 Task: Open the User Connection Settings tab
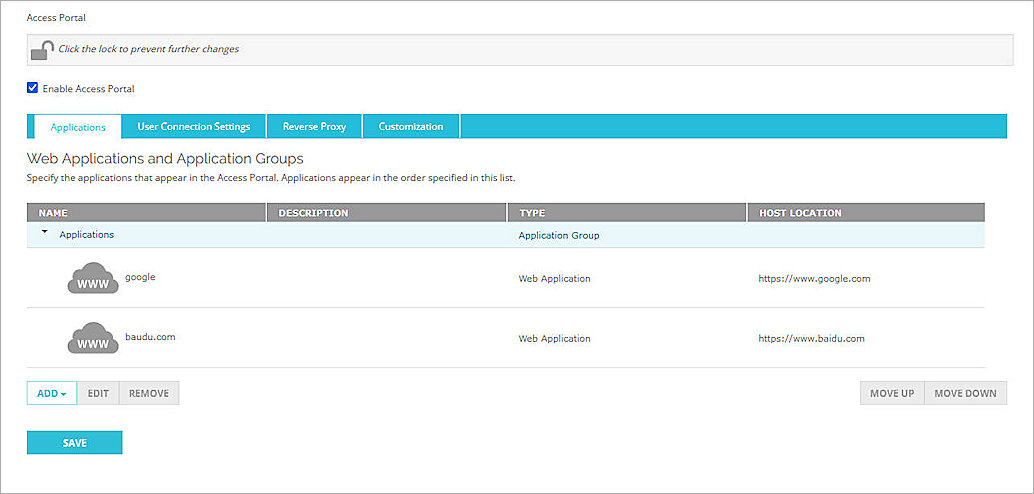(x=194, y=127)
